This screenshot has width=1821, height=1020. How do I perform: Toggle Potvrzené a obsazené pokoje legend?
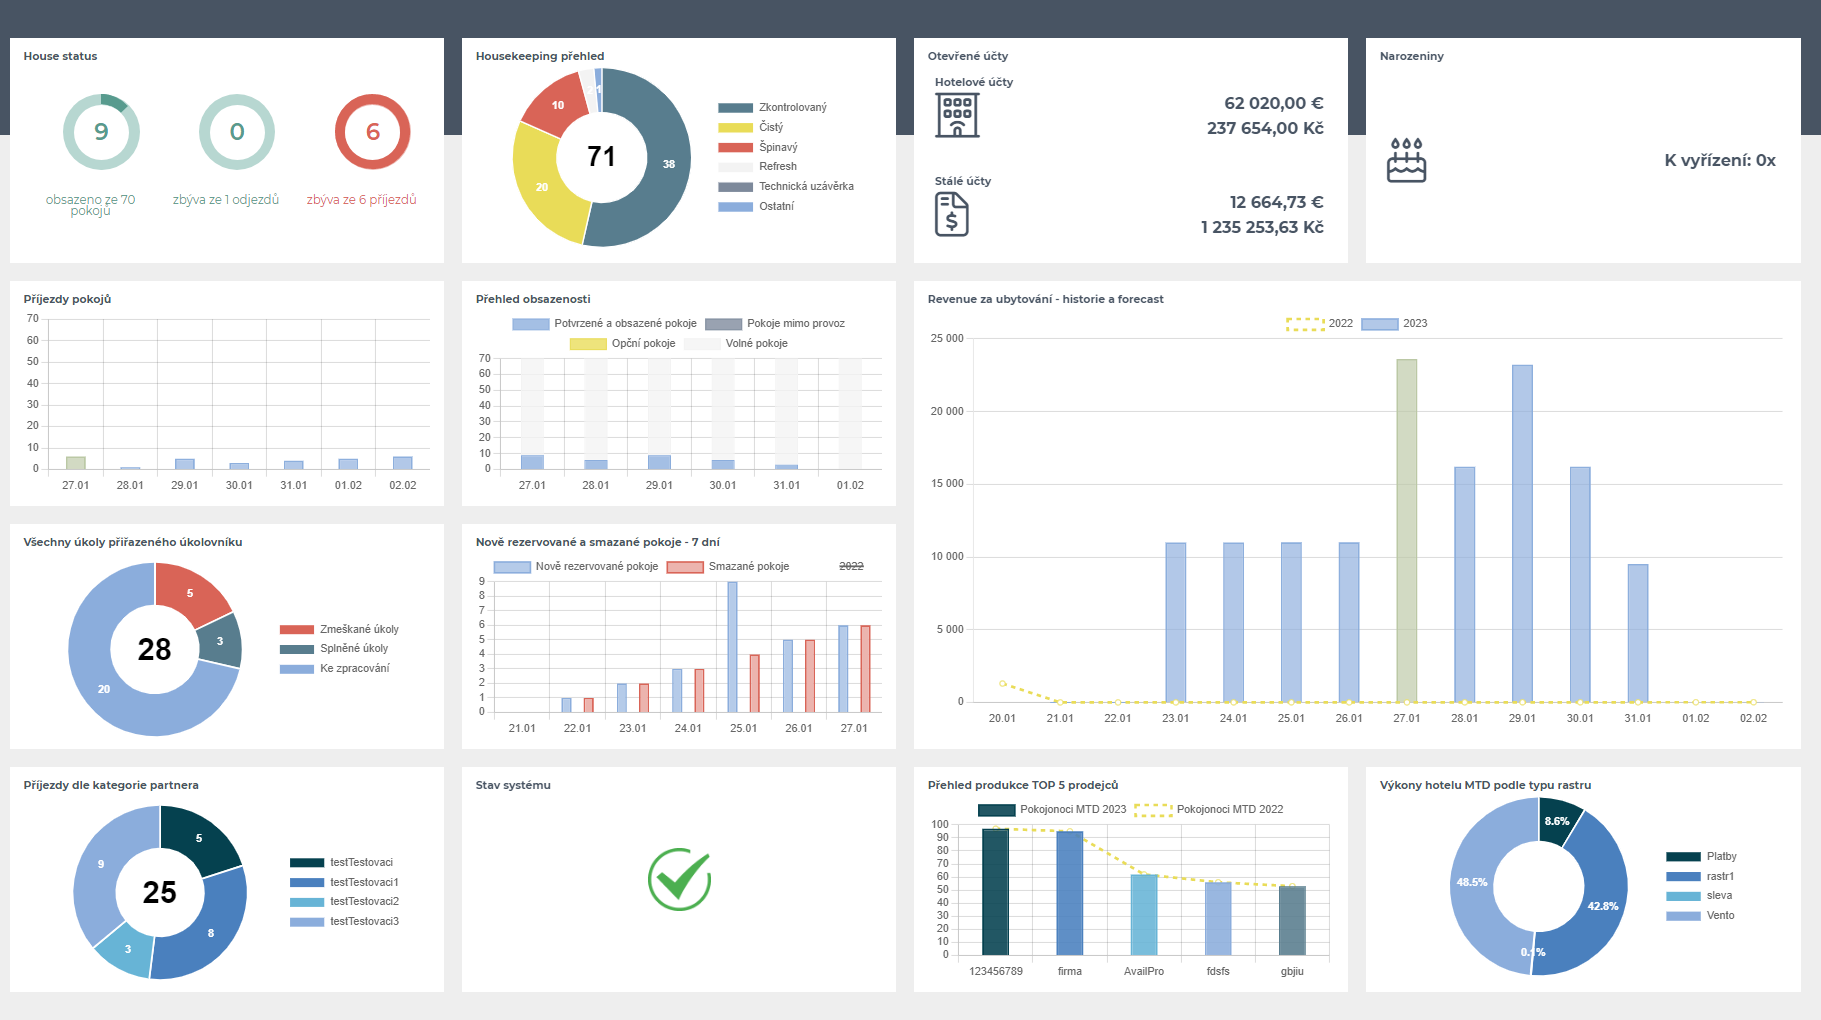[604, 323]
